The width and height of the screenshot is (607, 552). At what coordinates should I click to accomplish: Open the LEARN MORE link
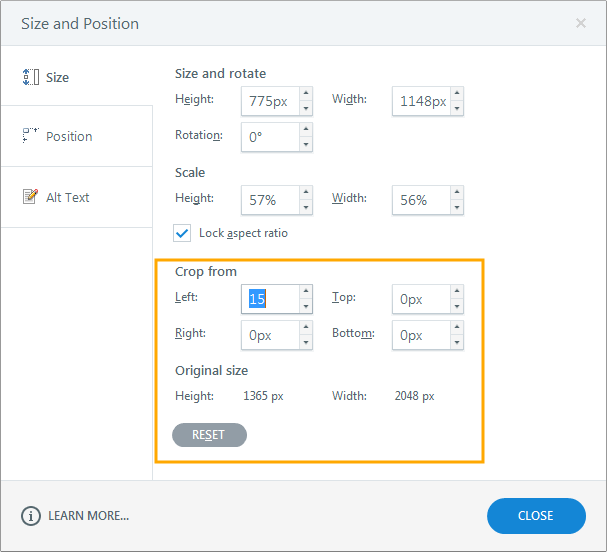point(88,516)
